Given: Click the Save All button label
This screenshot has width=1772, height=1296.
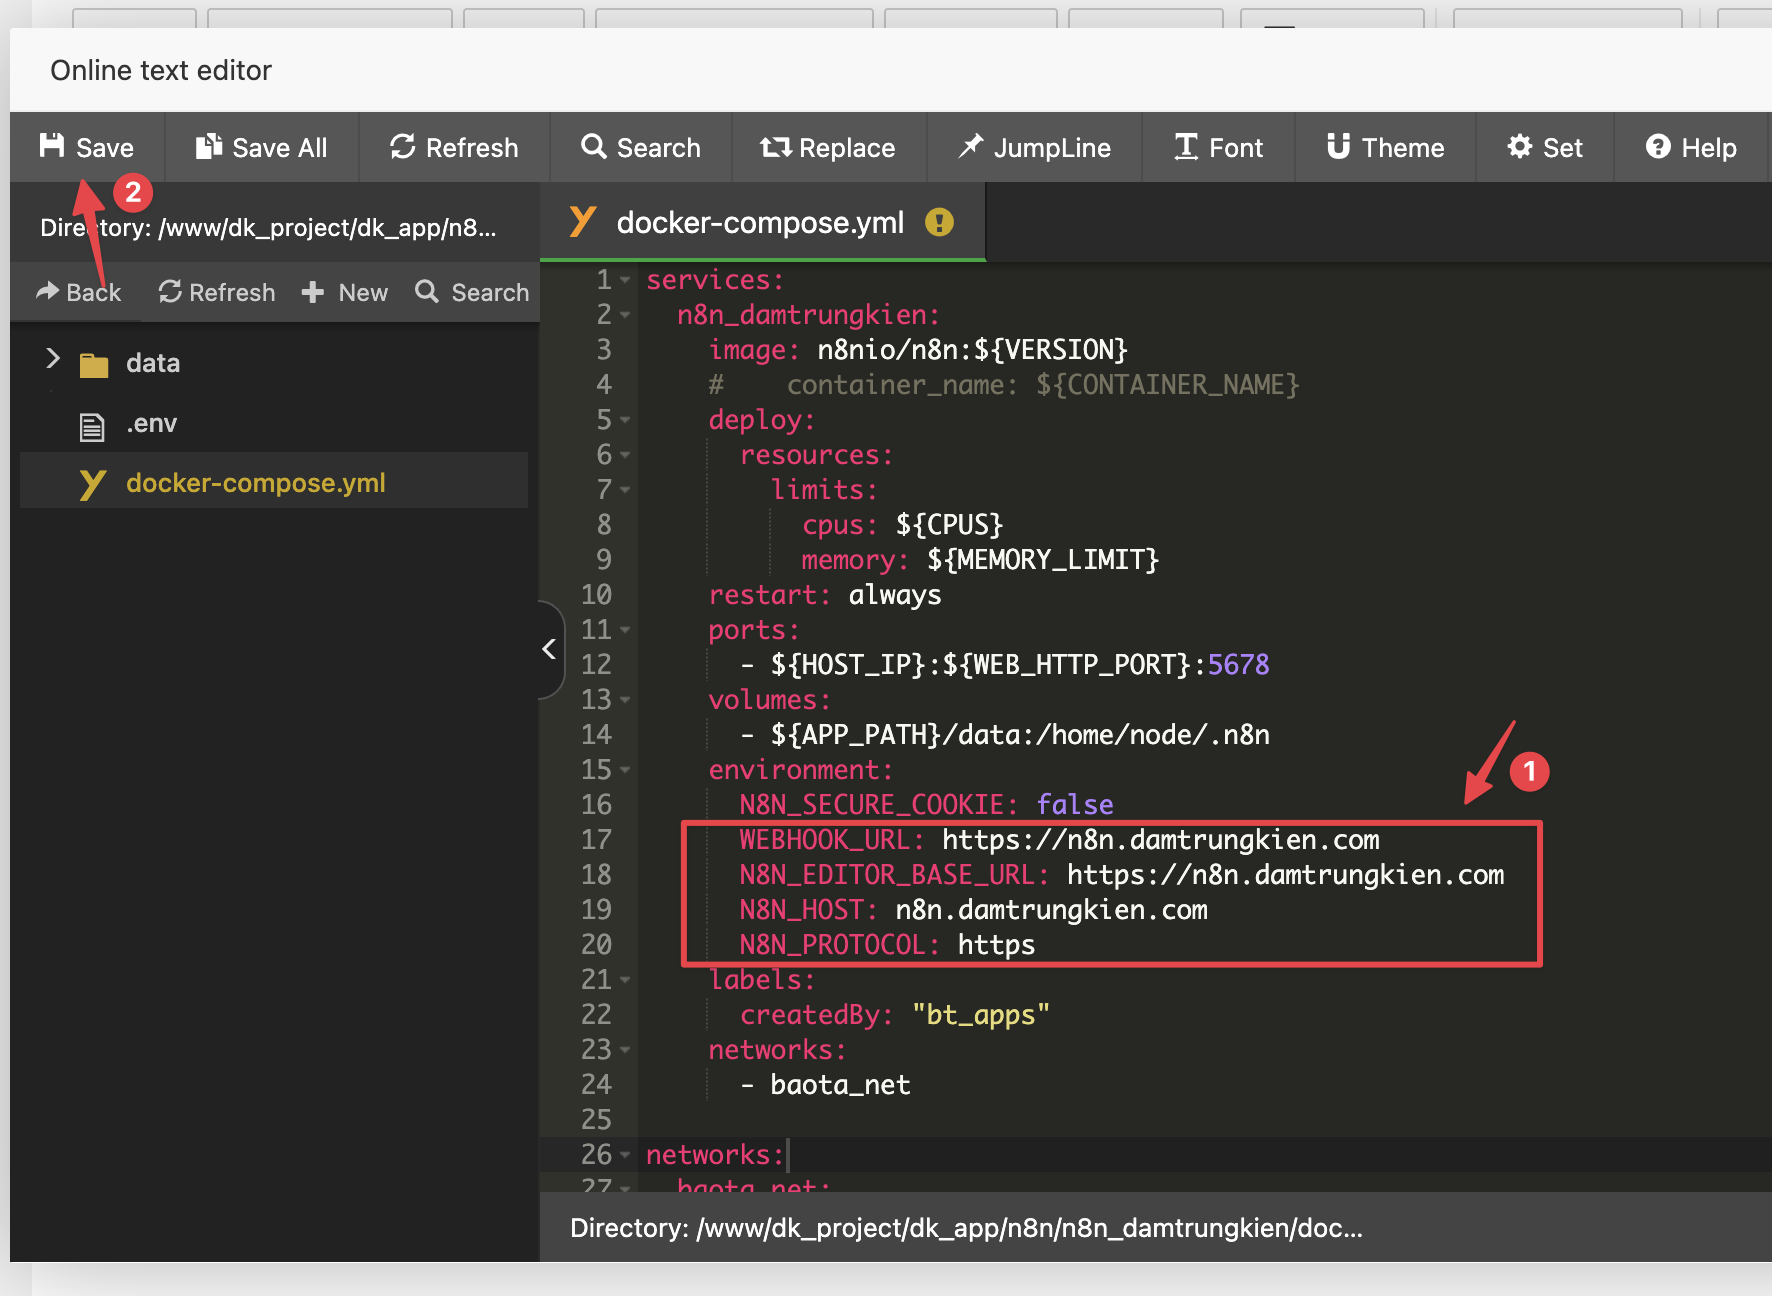Looking at the screenshot, I should coord(280,148).
